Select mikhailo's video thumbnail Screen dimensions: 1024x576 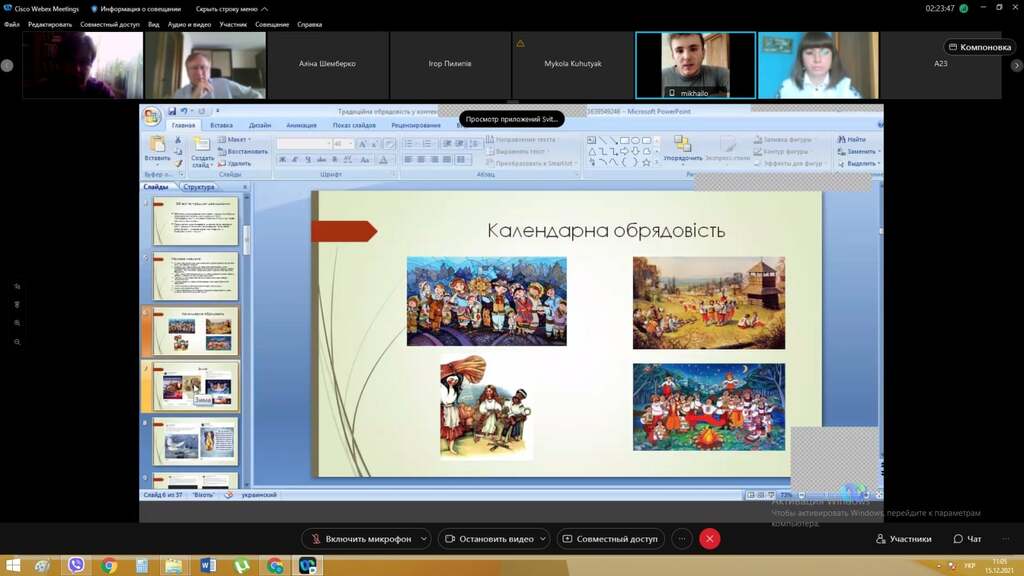pos(695,65)
